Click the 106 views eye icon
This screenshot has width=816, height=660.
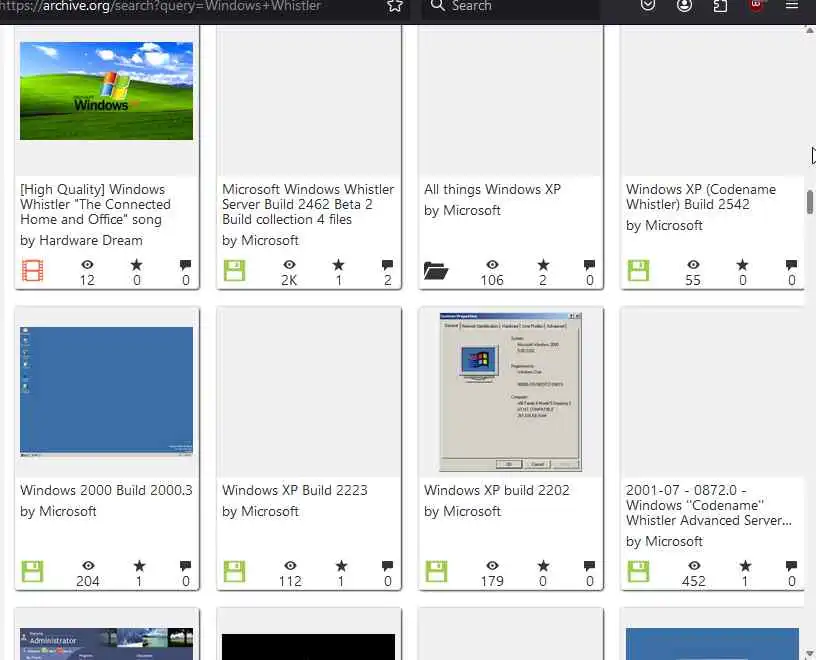tap(492, 265)
